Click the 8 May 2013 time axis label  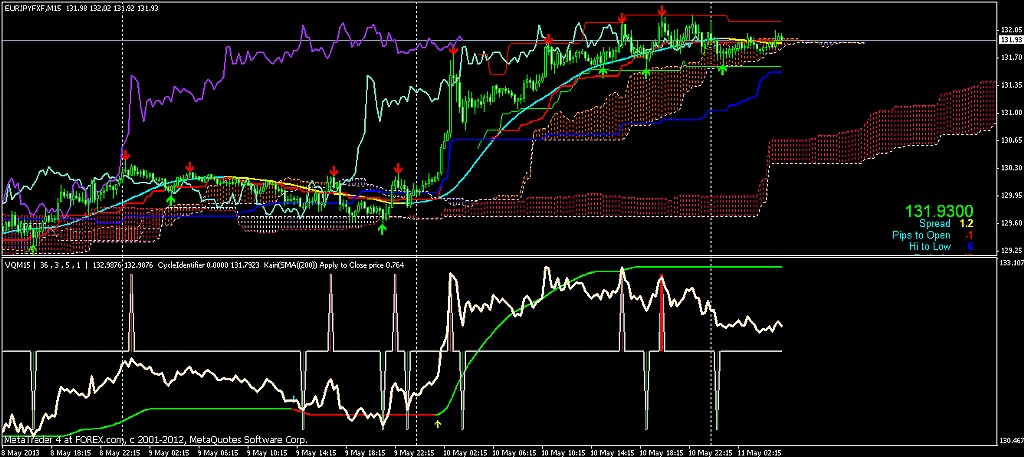point(19,452)
